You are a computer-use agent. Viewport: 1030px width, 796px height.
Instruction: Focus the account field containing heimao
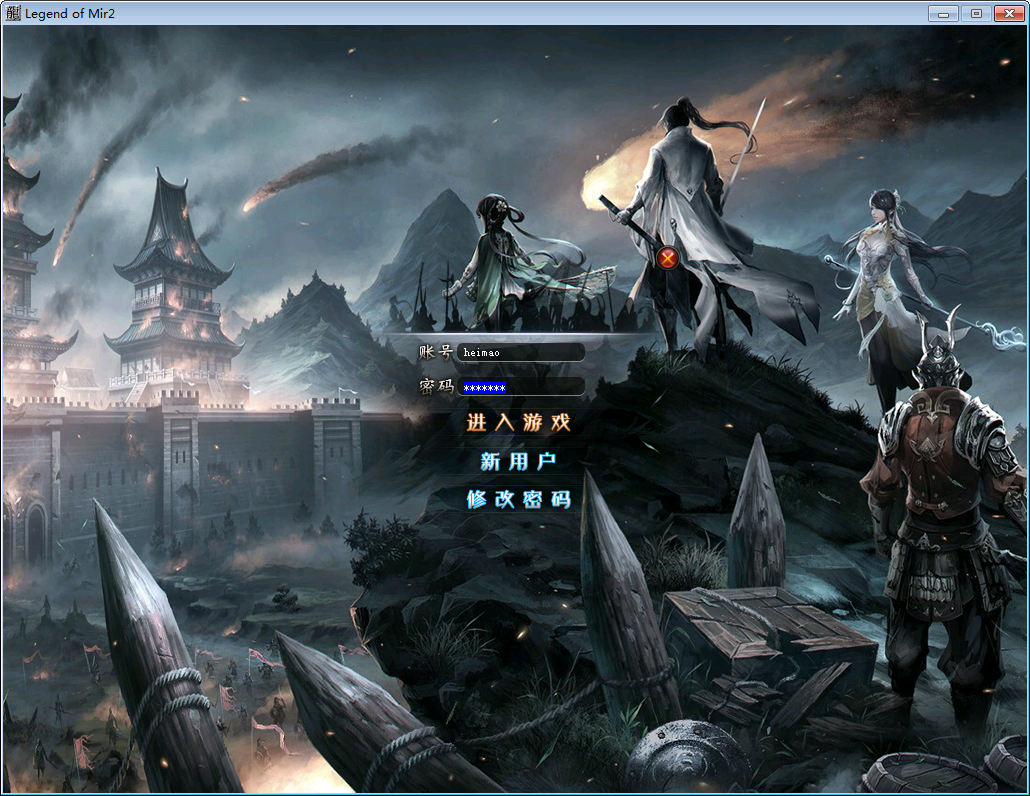(x=520, y=352)
